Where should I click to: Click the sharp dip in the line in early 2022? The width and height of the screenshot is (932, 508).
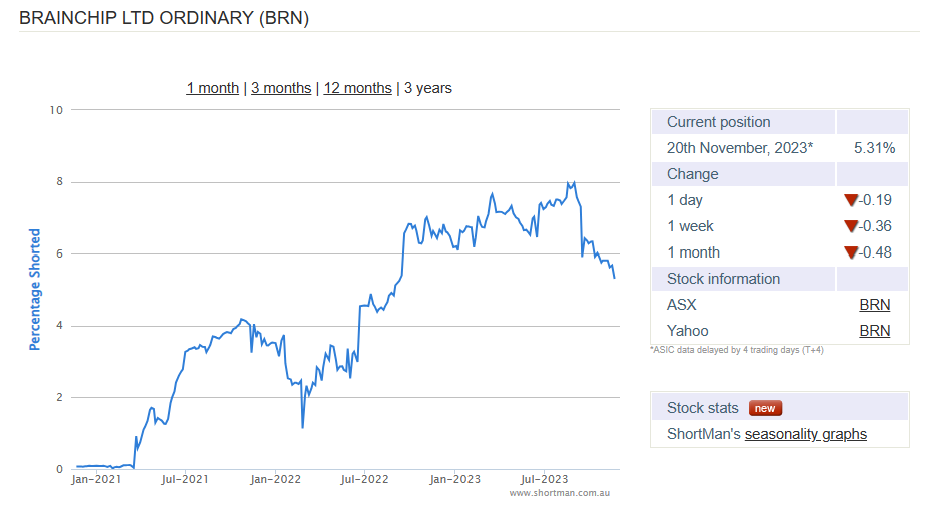[302, 427]
